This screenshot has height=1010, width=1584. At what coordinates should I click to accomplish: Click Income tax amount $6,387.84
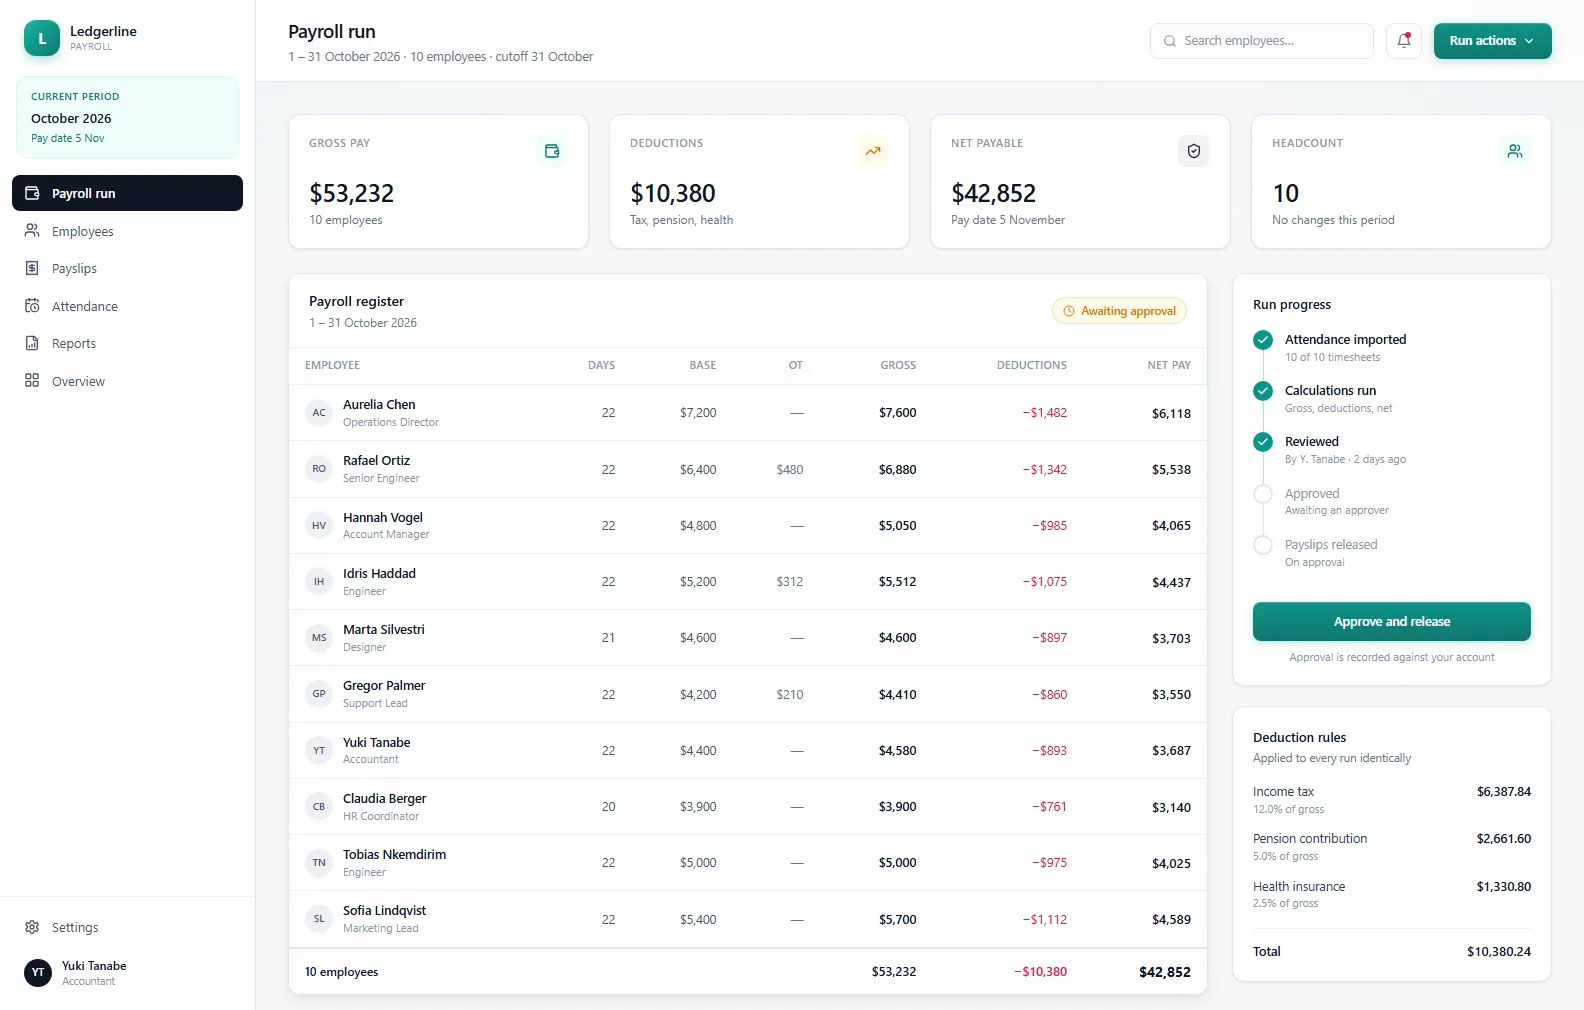1503,791
